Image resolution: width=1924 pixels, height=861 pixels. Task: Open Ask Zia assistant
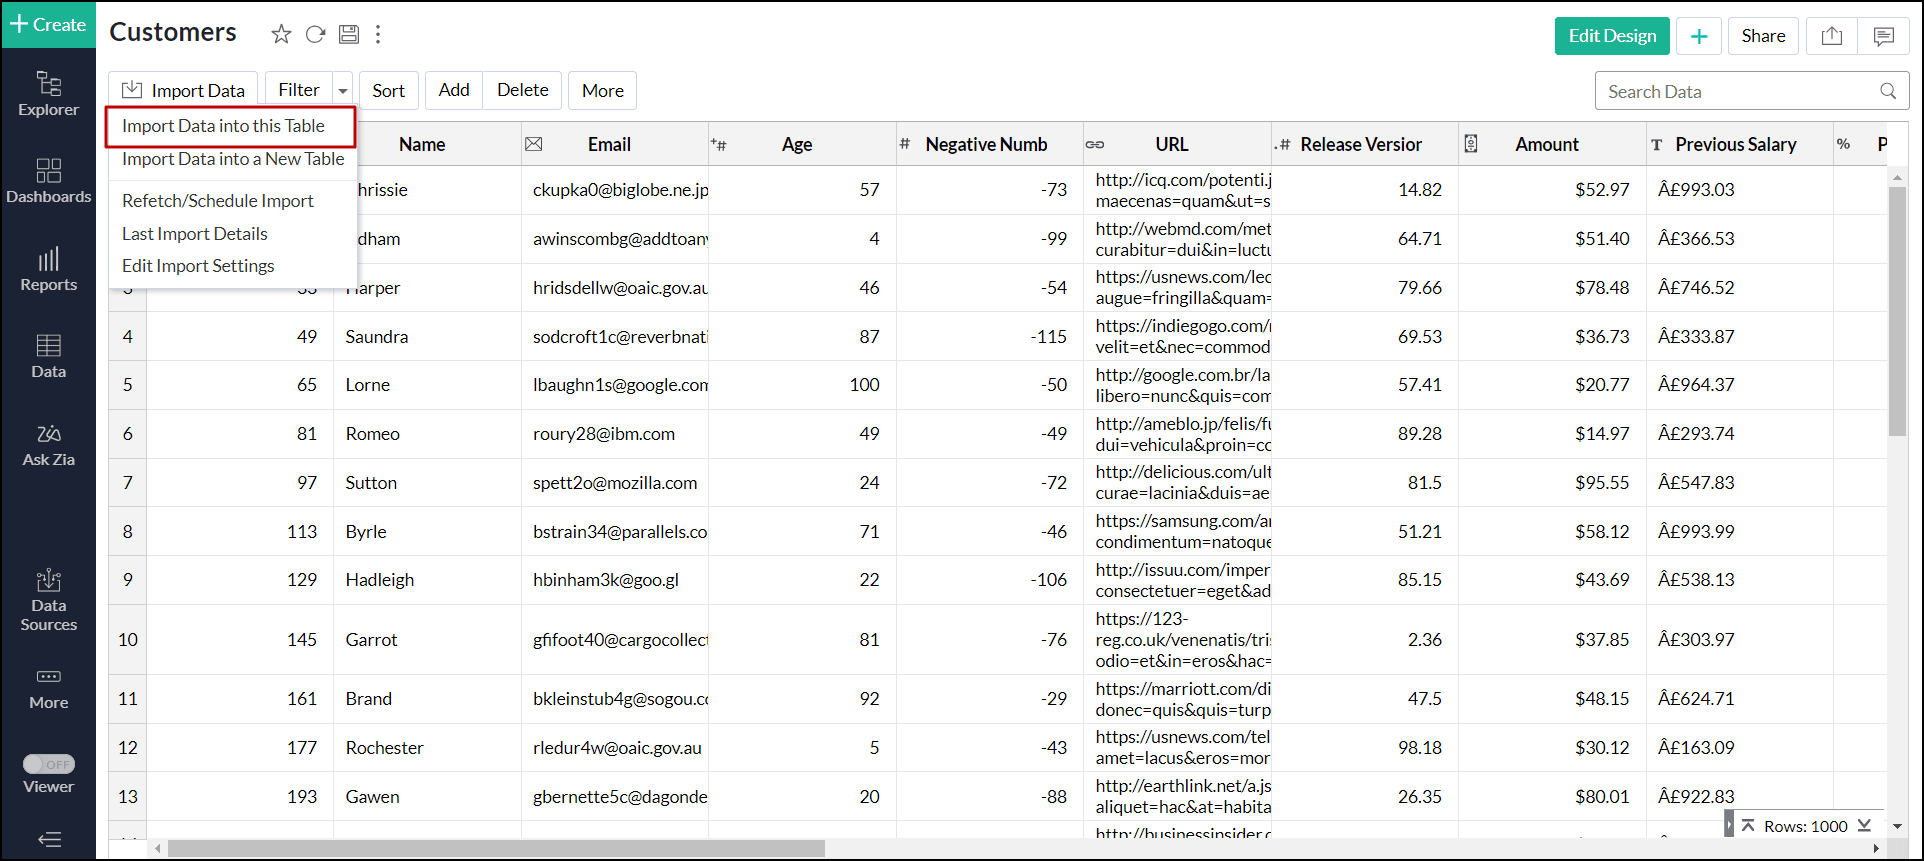(x=48, y=445)
